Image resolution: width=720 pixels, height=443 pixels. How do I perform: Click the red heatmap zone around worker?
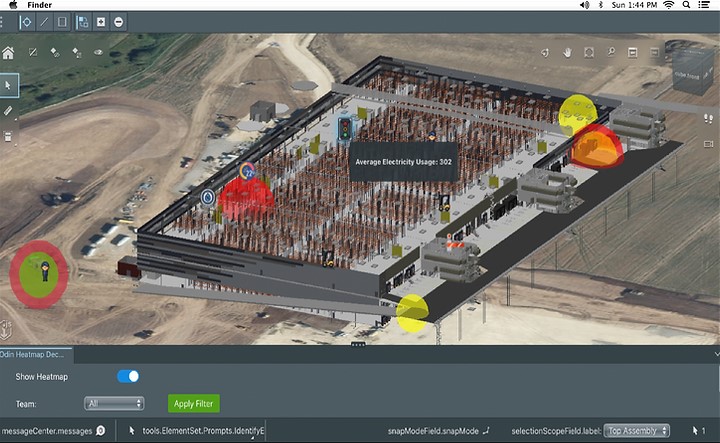coord(40,272)
